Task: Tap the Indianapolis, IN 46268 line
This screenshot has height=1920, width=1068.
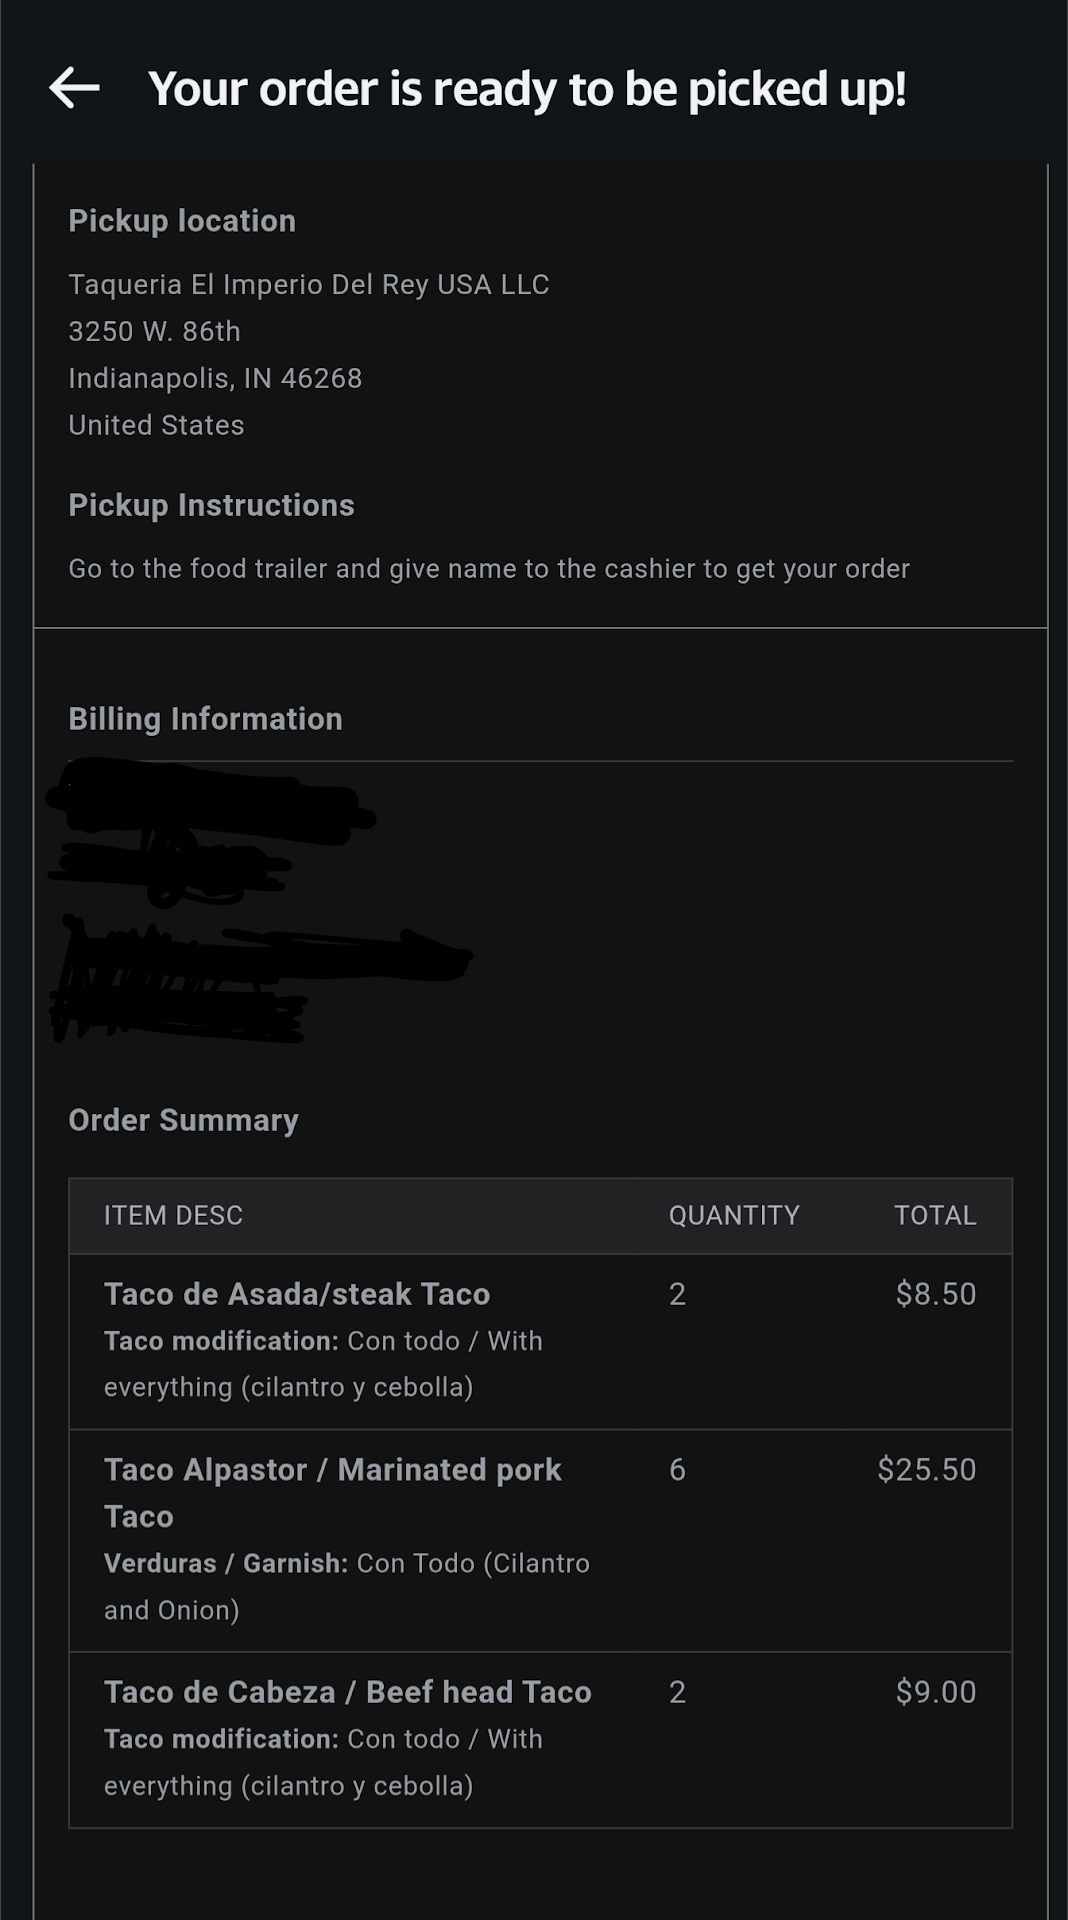Action: (x=215, y=379)
